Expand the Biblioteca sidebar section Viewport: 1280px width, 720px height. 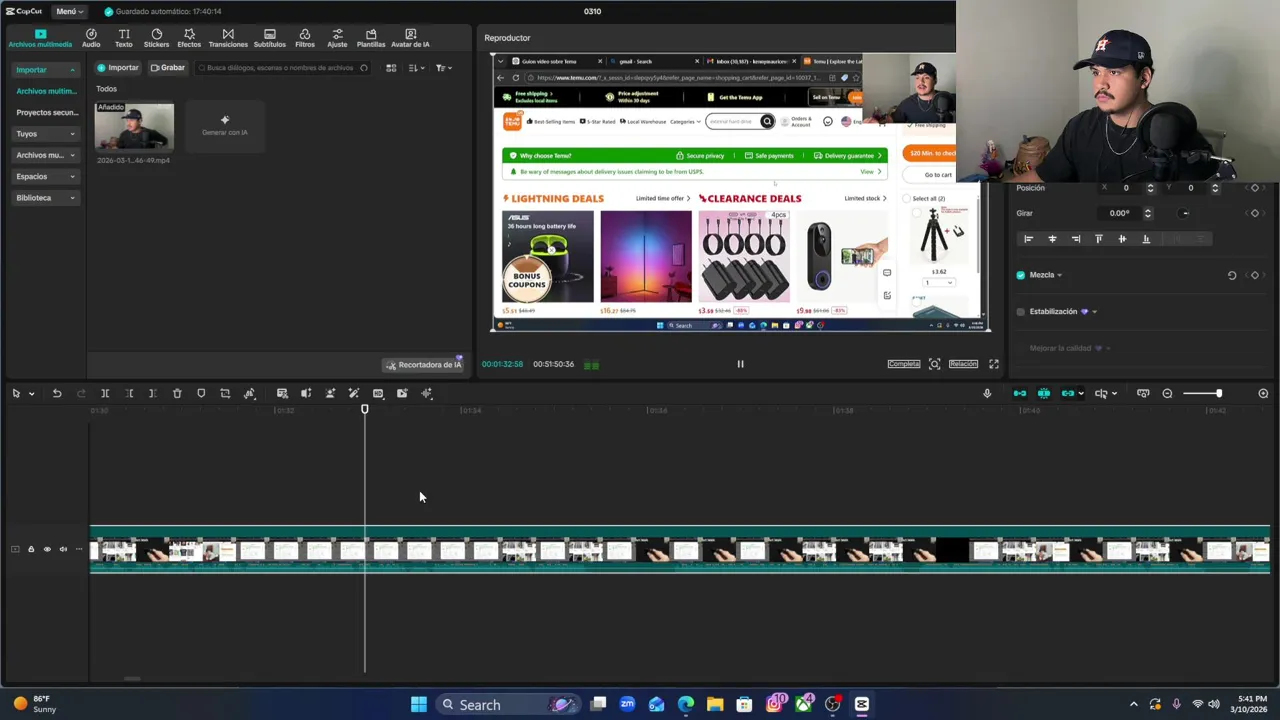(45, 197)
